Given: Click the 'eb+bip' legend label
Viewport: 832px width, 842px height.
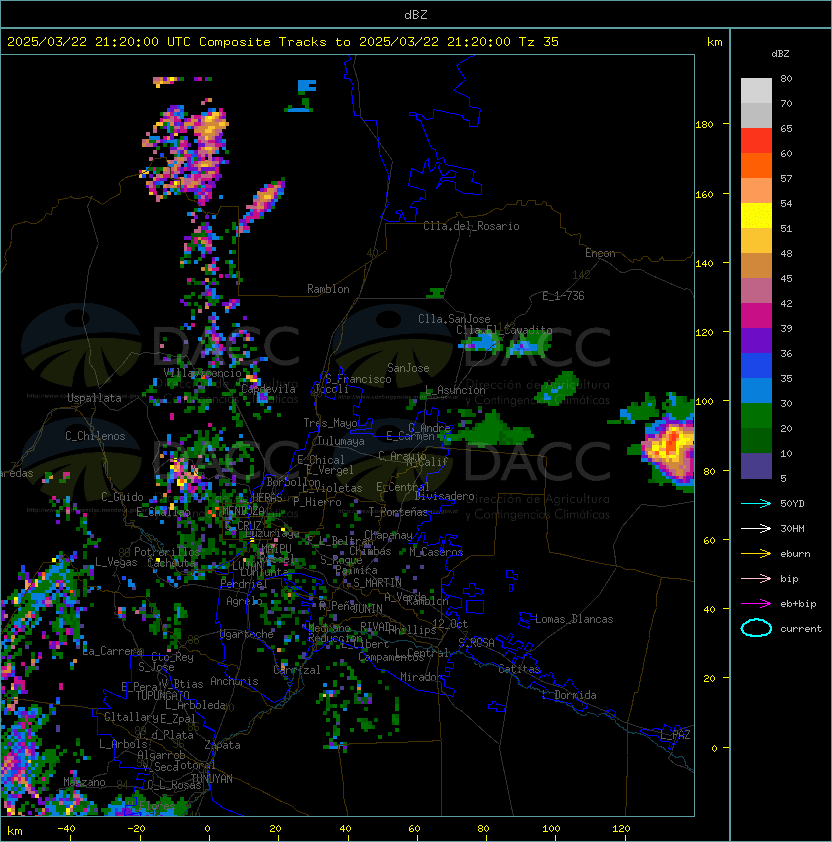Looking at the screenshot, I should point(798,604).
